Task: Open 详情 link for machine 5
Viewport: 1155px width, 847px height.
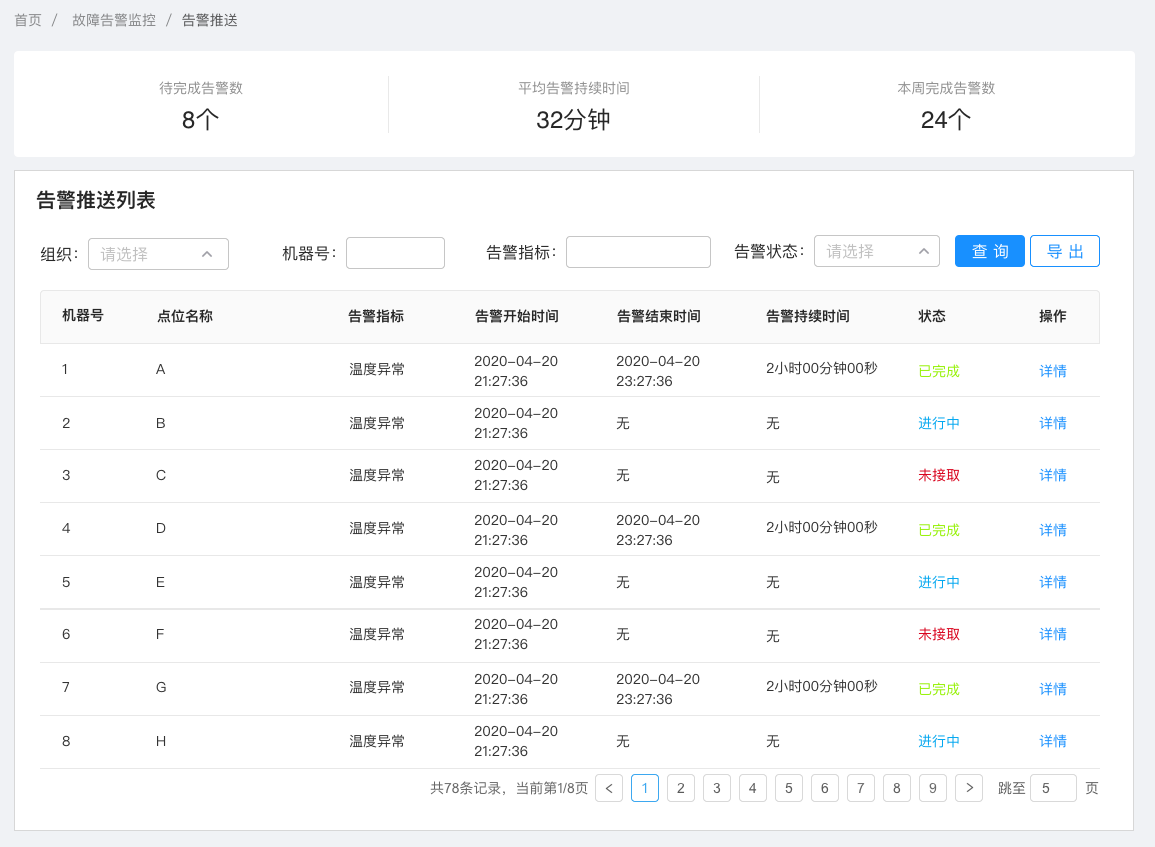Action: coord(1052,582)
